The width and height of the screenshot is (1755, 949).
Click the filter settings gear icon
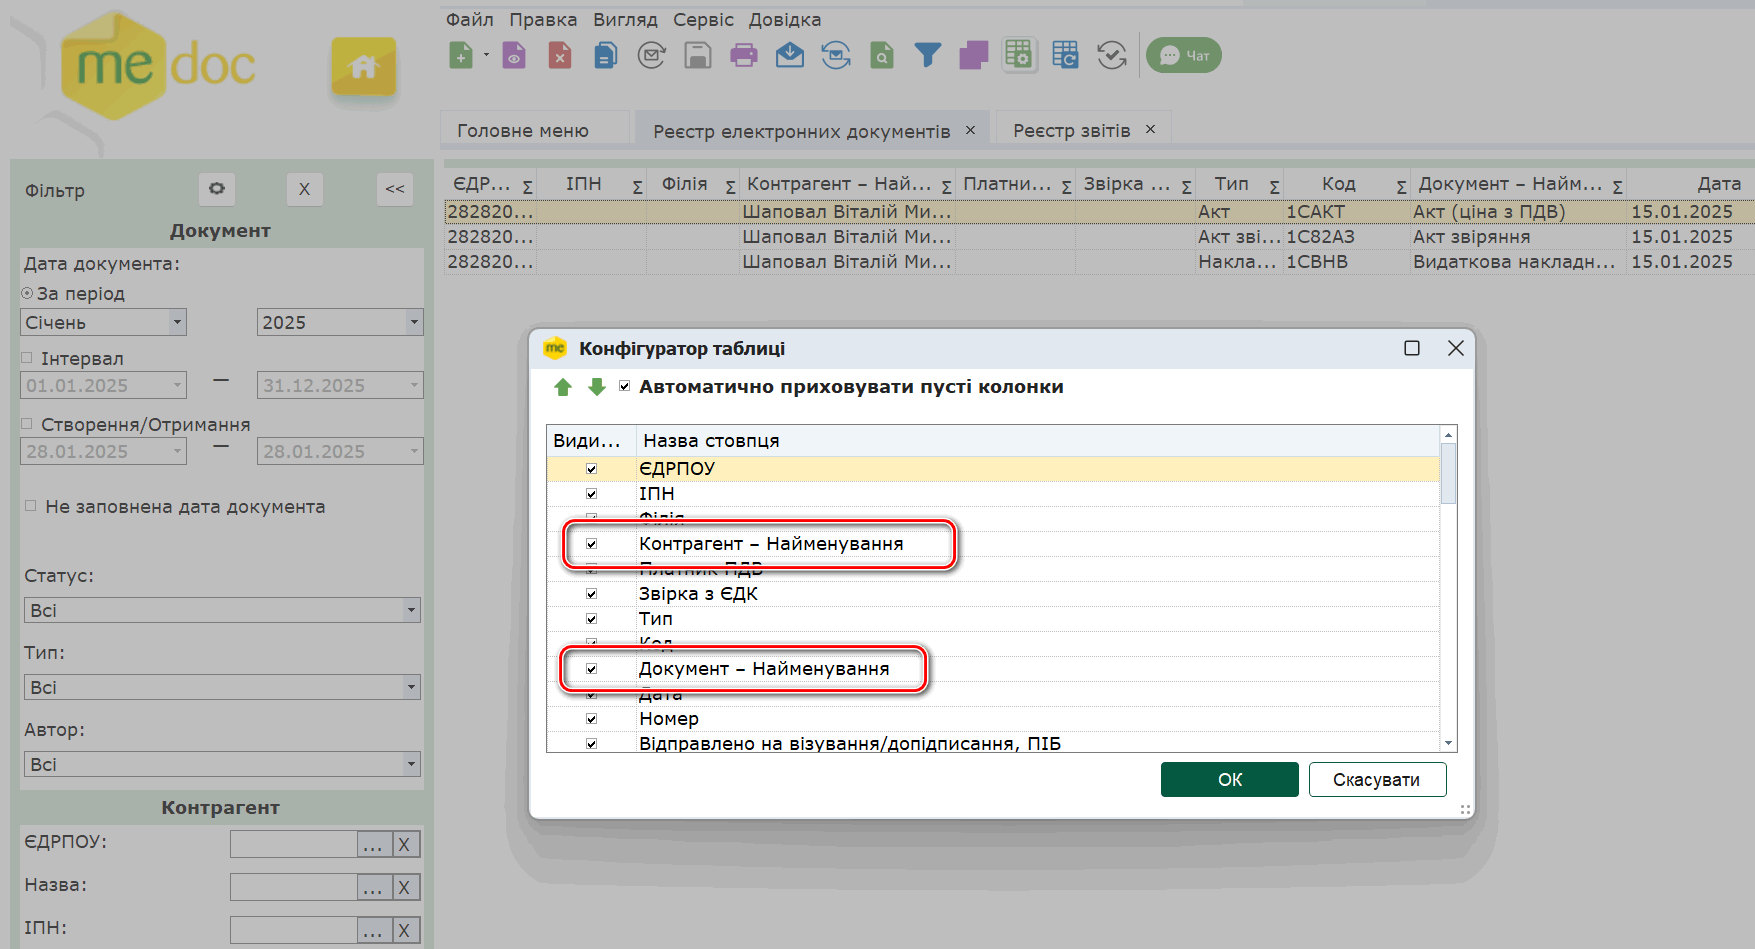point(217,189)
